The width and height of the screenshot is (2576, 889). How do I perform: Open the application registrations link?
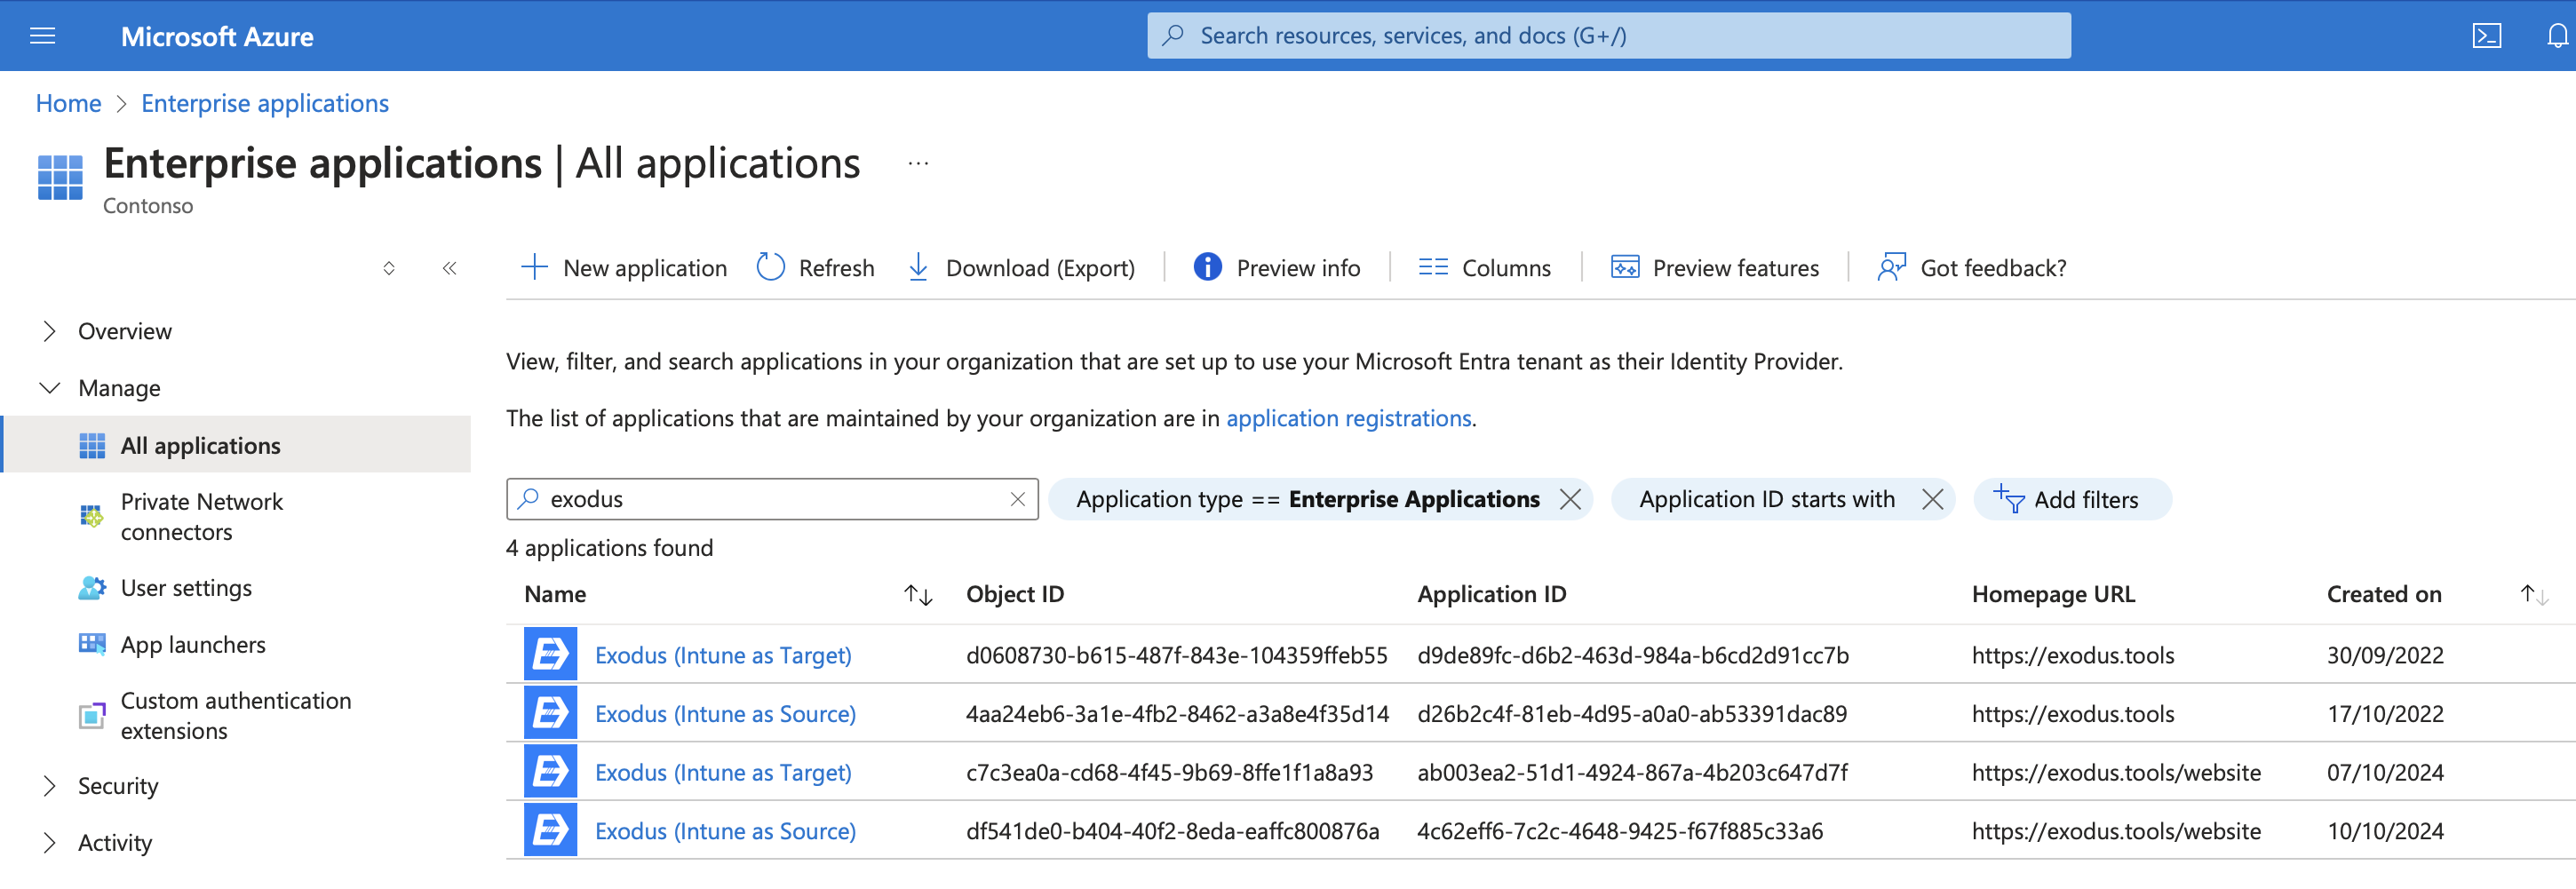[x=1348, y=418]
